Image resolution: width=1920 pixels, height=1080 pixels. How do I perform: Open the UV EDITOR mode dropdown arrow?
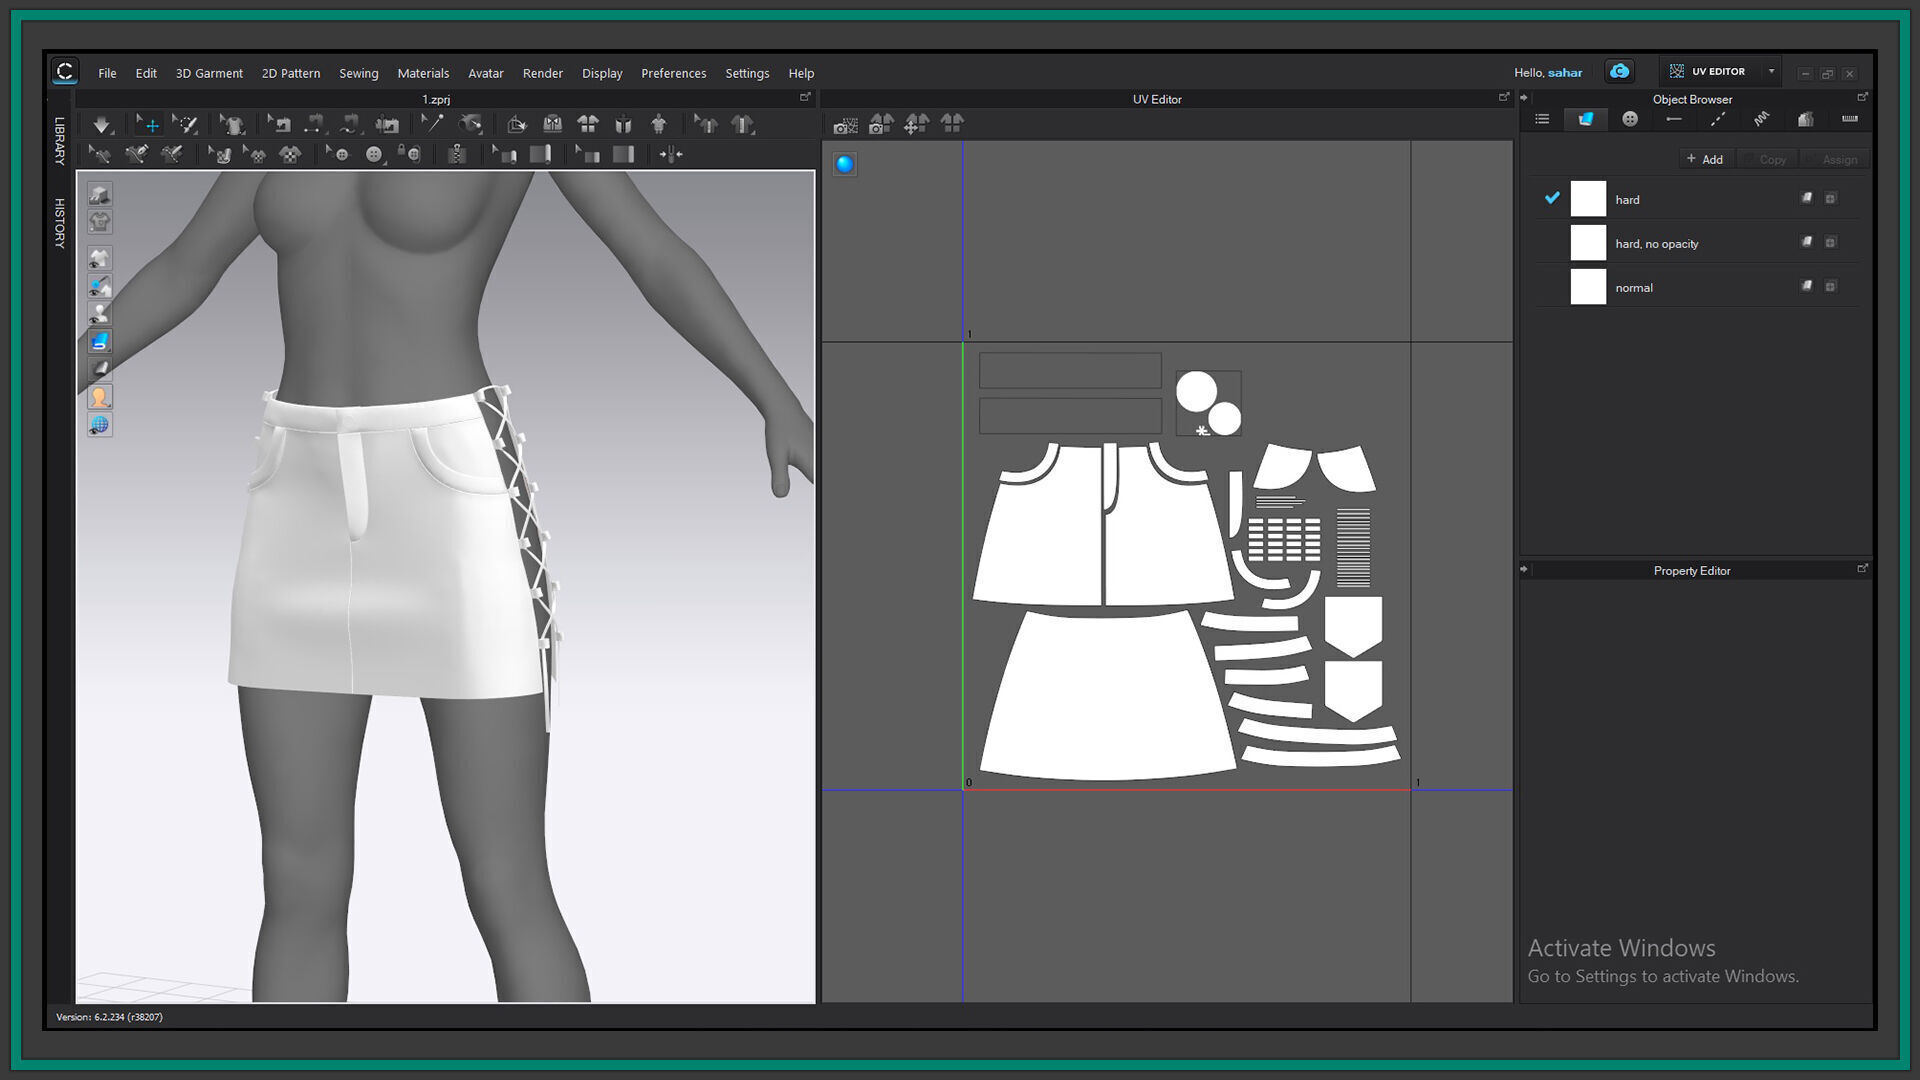(x=1771, y=71)
